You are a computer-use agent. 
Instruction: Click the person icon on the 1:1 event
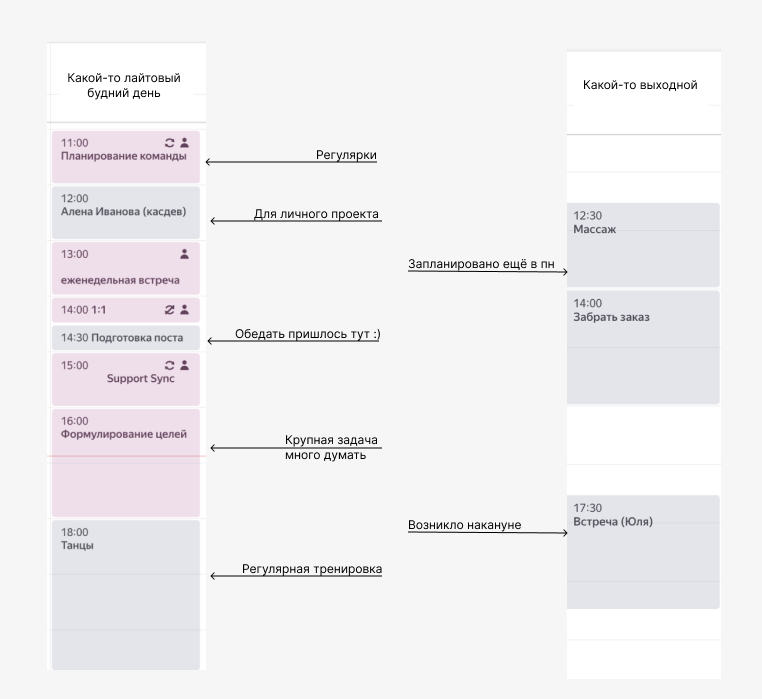pyautogui.click(x=184, y=310)
